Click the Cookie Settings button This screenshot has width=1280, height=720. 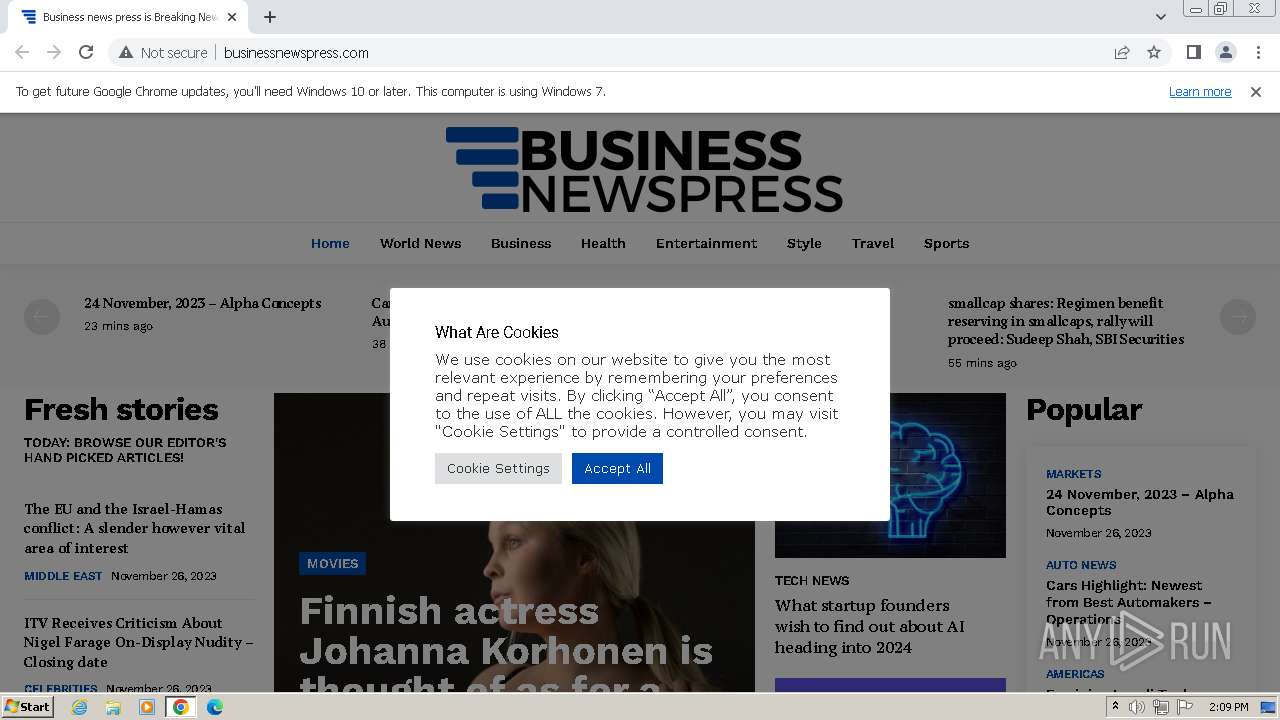(x=498, y=468)
